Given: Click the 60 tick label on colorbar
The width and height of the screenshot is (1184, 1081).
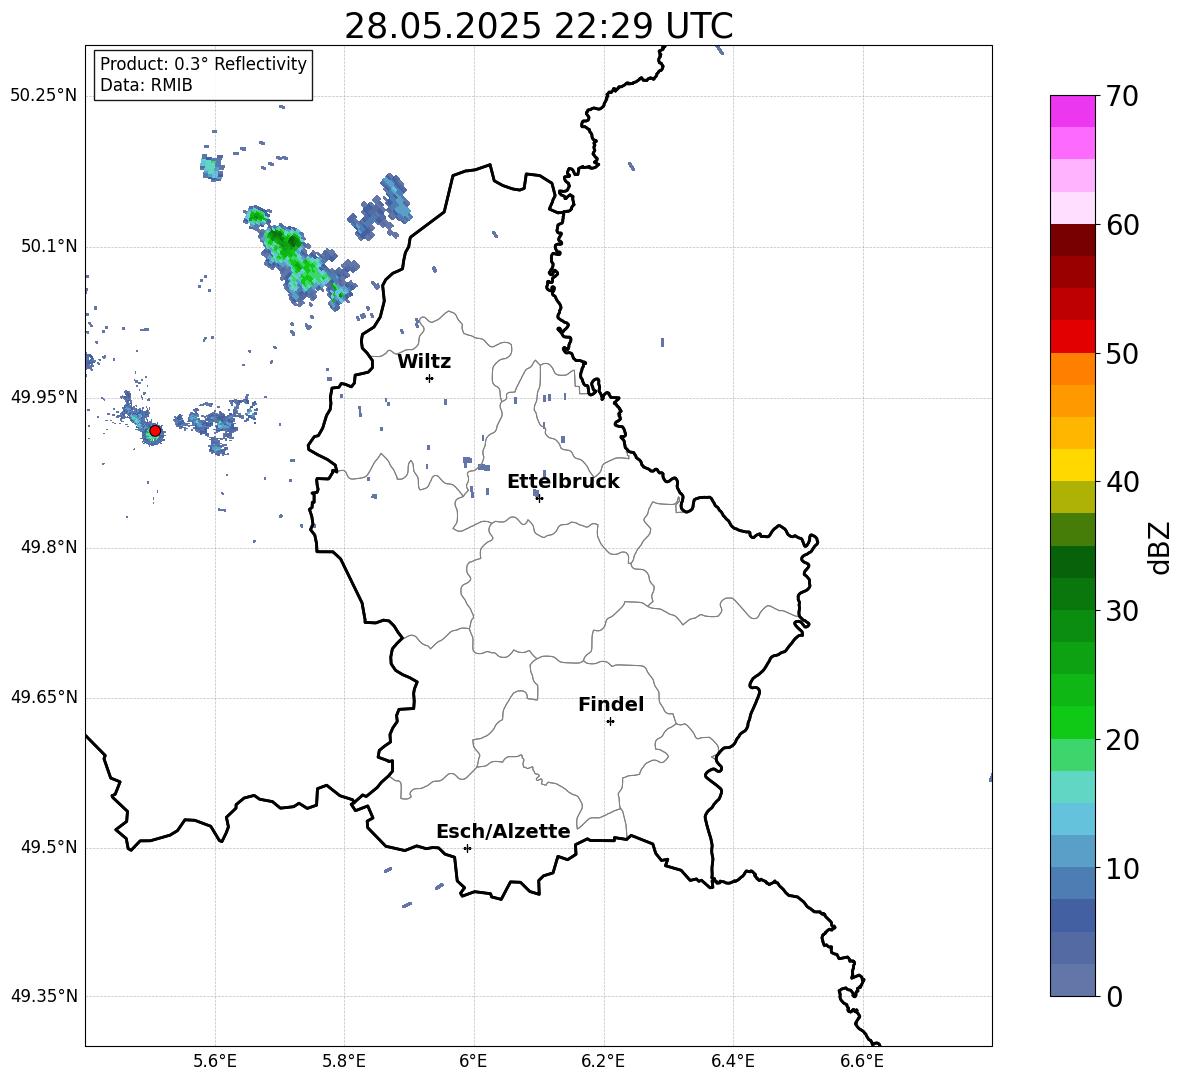Looking at the screenshot, I should pos(1122,225).
